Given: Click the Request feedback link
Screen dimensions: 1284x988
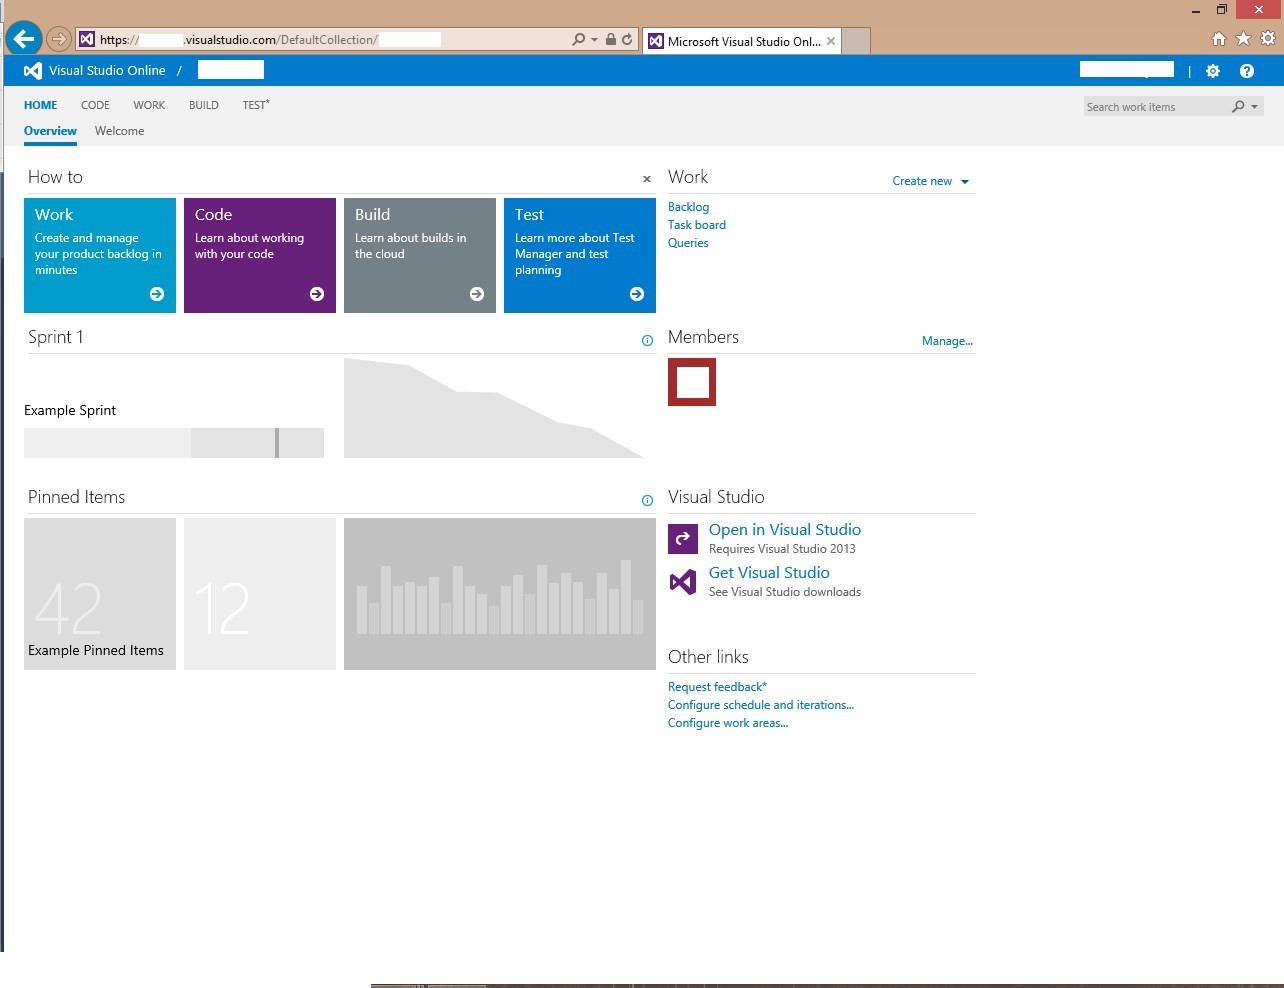Looking at the screenshot, I should [717, 687].
